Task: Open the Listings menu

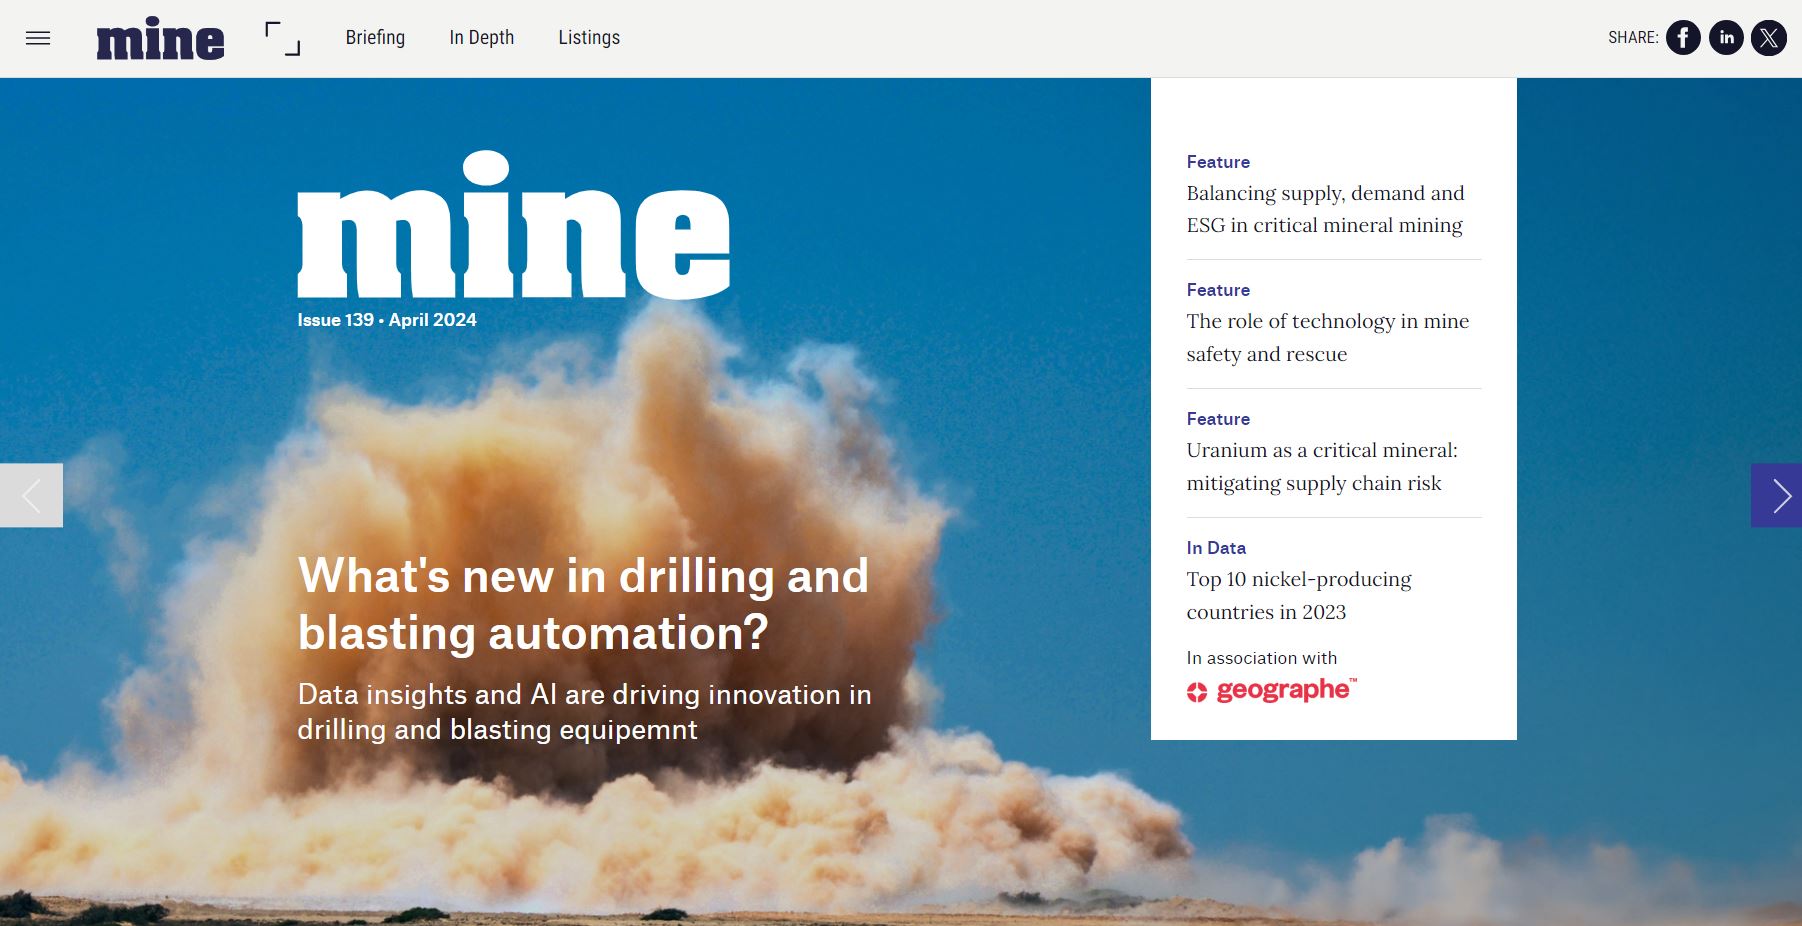Action: point(589,38)
